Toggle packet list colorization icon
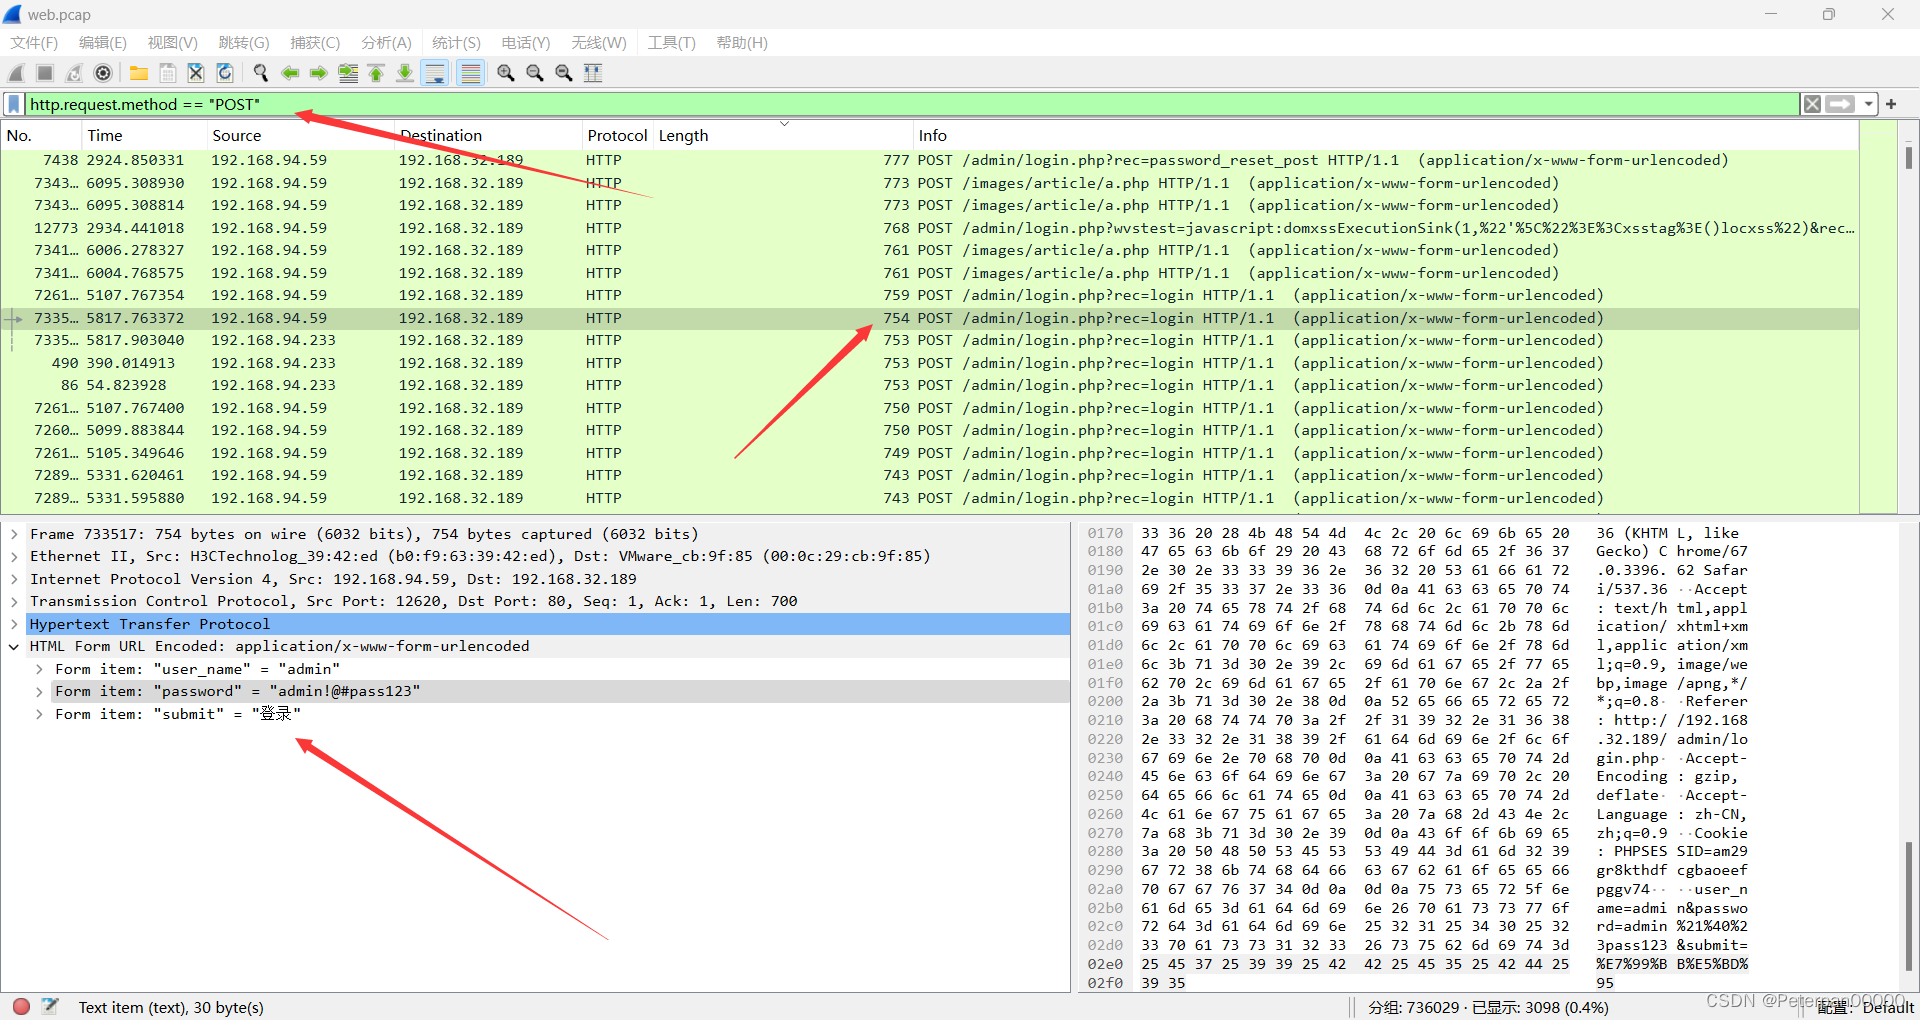Viewport: 1920px width, 1020px height. [x=471, y=73]
